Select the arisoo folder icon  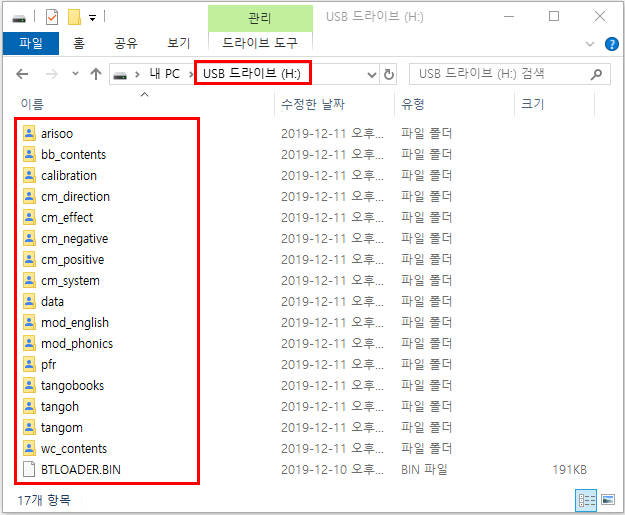pos(29,133)
